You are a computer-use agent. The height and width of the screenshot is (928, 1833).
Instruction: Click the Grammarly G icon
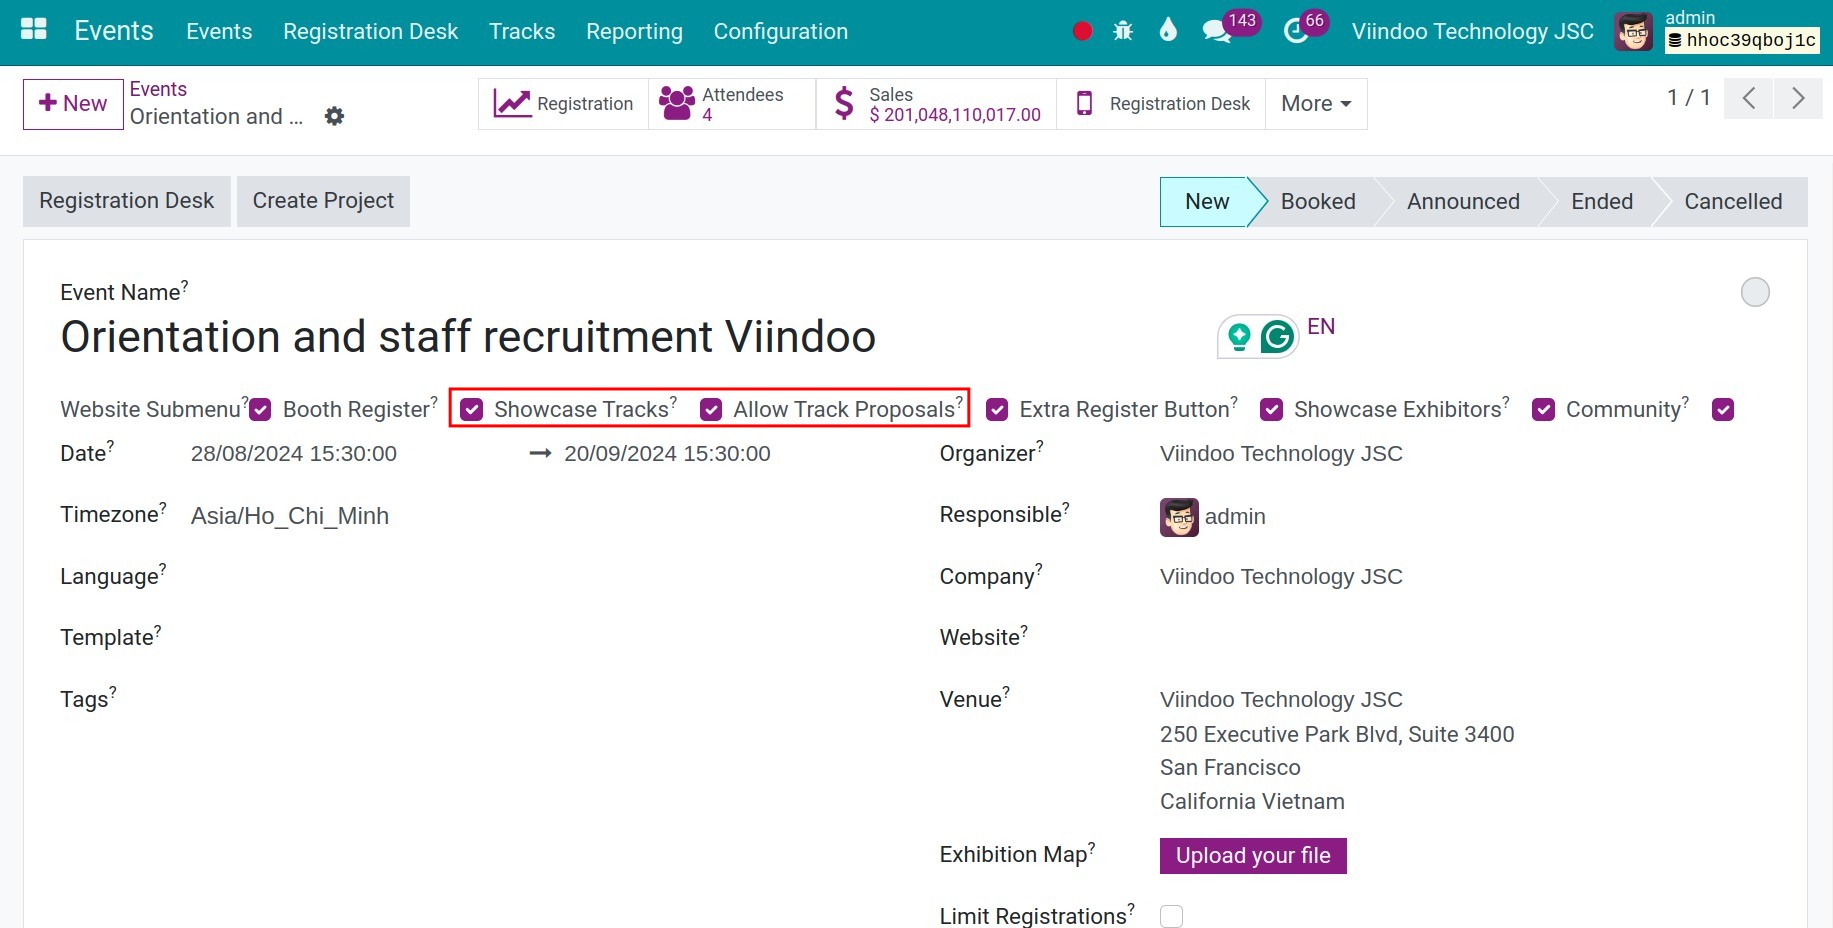(1277, 337)
